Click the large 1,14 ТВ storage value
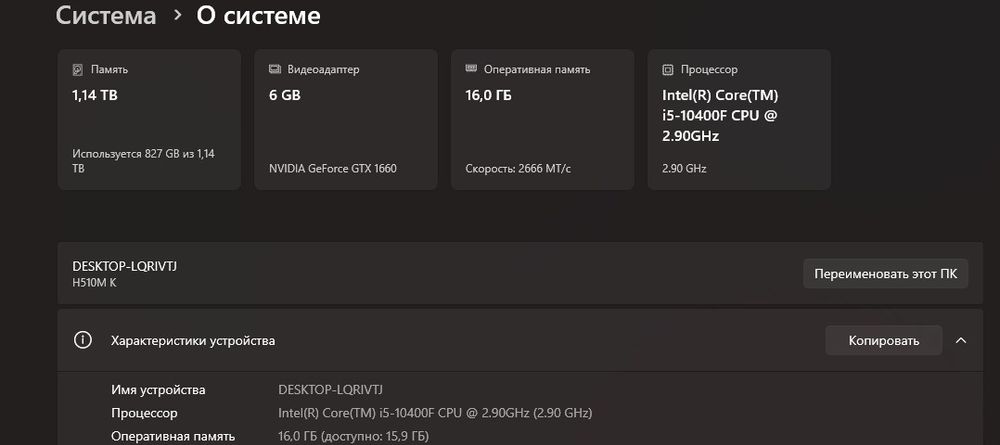 (96, 96)
